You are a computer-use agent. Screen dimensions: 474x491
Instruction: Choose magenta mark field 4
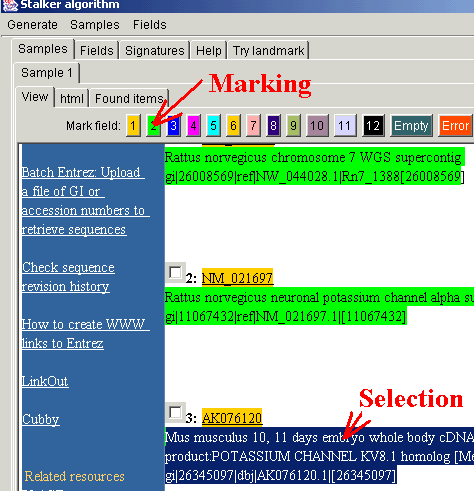(193, 126)
